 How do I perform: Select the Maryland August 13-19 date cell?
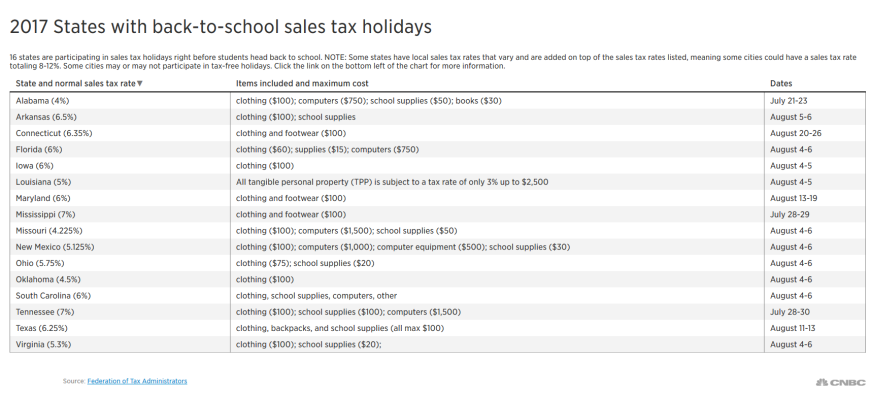point(815,198)
